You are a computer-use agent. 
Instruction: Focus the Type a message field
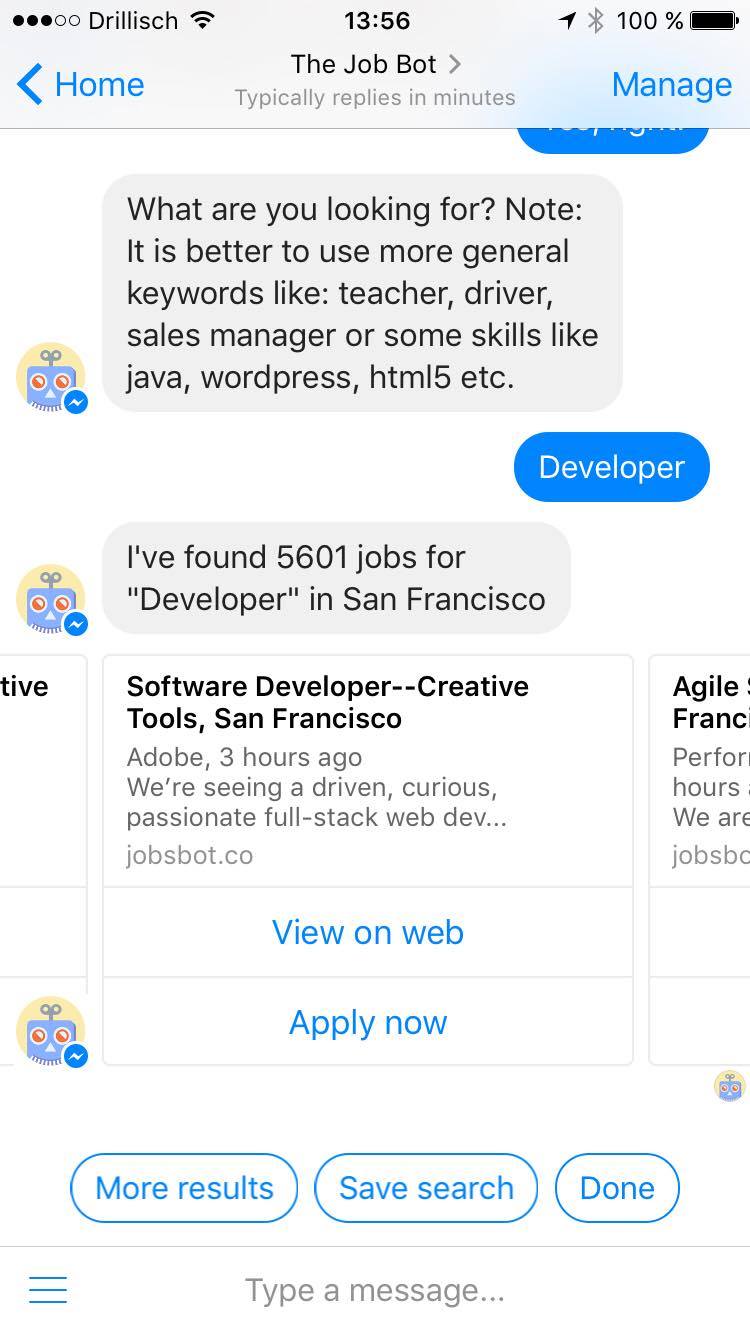click(375, 1290)
